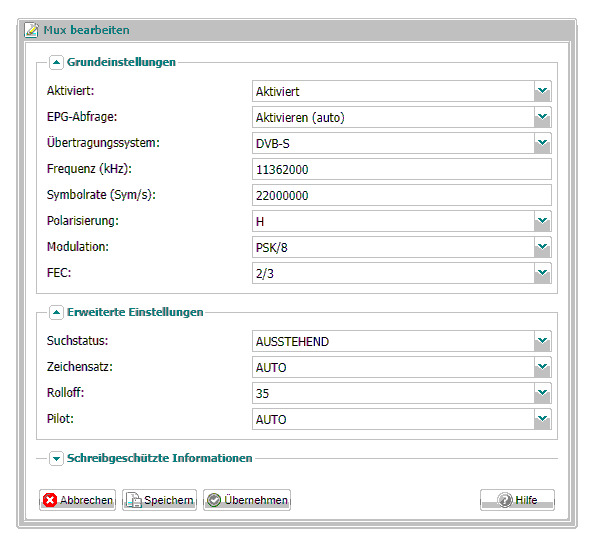Image resolution: width=609 pixels, height=556 pixels.
Task: Expand the Schreibgeschützte Informationen section
Action: 56,459
